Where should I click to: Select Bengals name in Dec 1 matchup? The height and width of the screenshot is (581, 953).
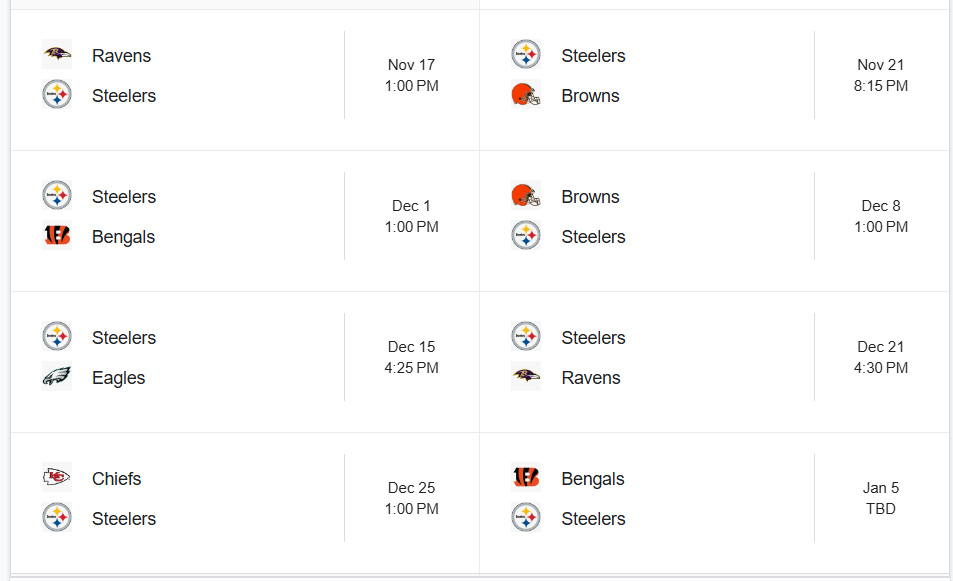123,237
